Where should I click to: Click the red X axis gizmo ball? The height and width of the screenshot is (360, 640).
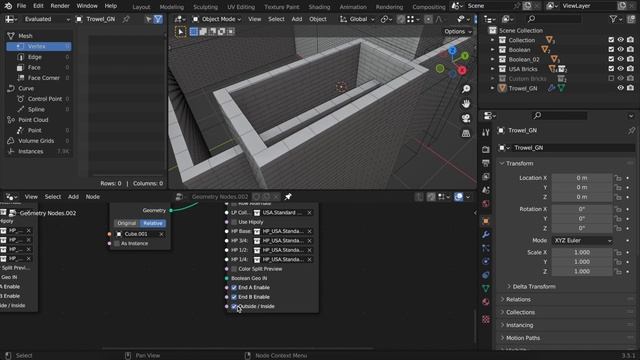pyautogui.click(x=462, y=70)
